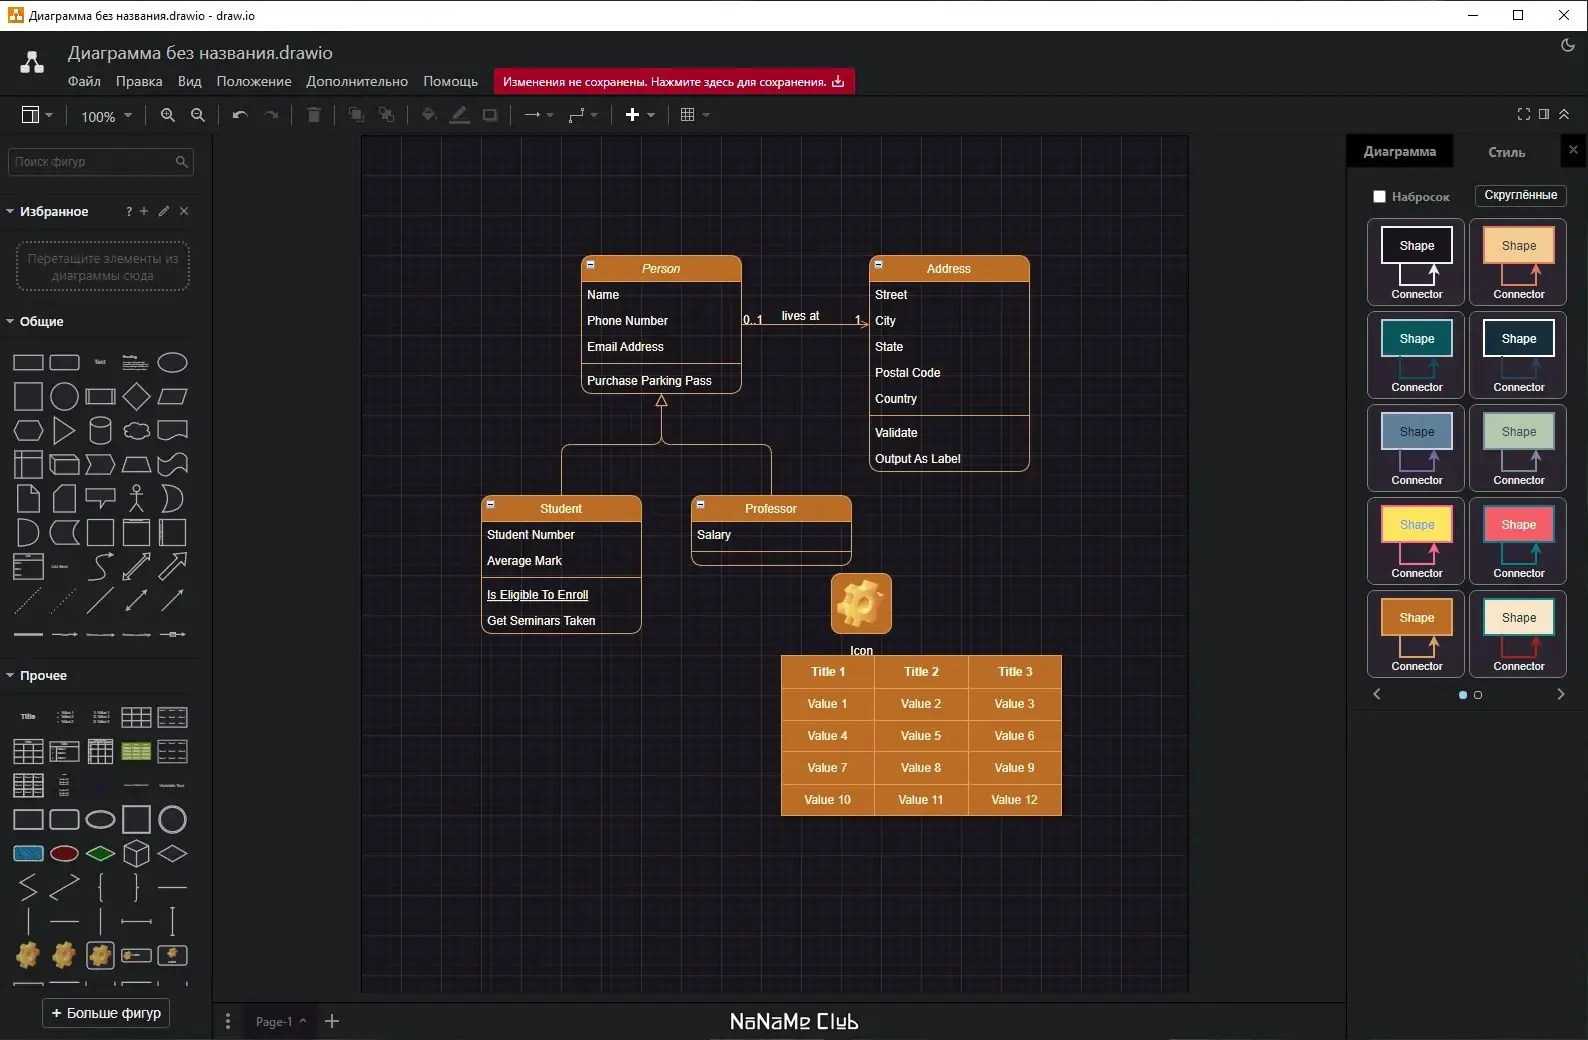This screenshot has height=1040, width=1588.
Task: Select the cloud shape from the Общие palette
Action: point(136,431)
